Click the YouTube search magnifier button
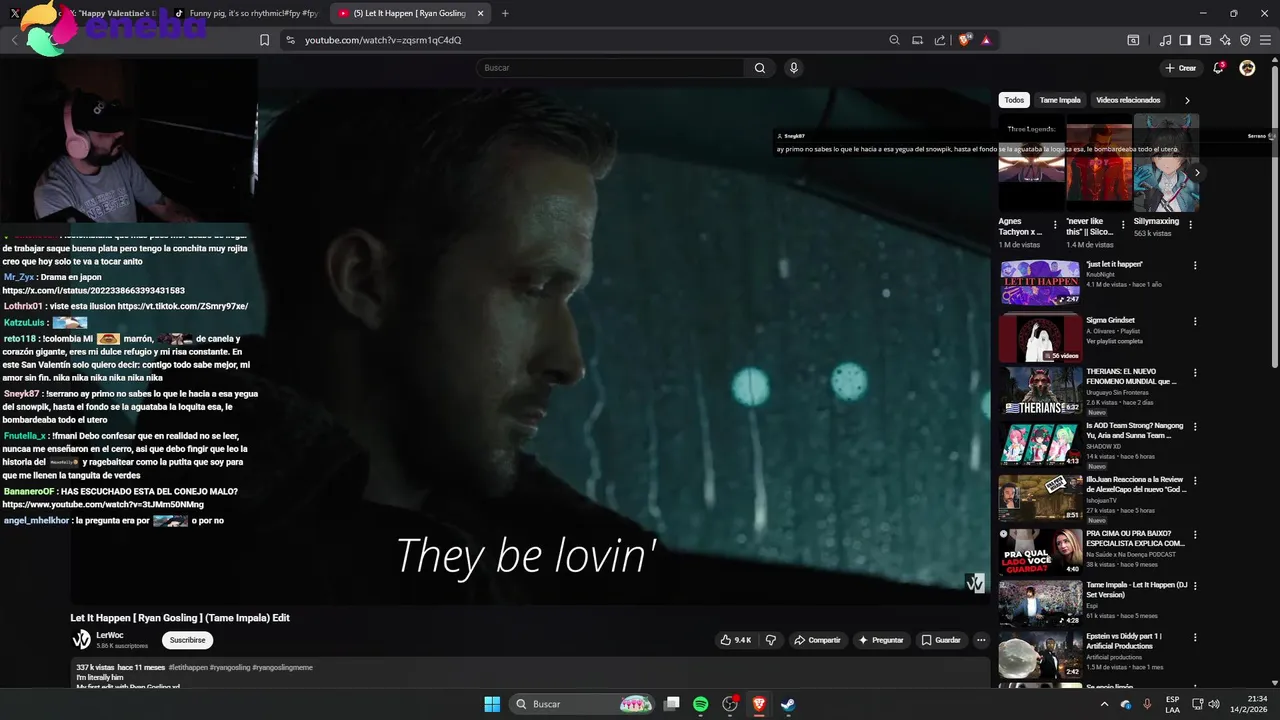Image resolution: width=1280 pixels, height=720 pixels. (760, 68)
